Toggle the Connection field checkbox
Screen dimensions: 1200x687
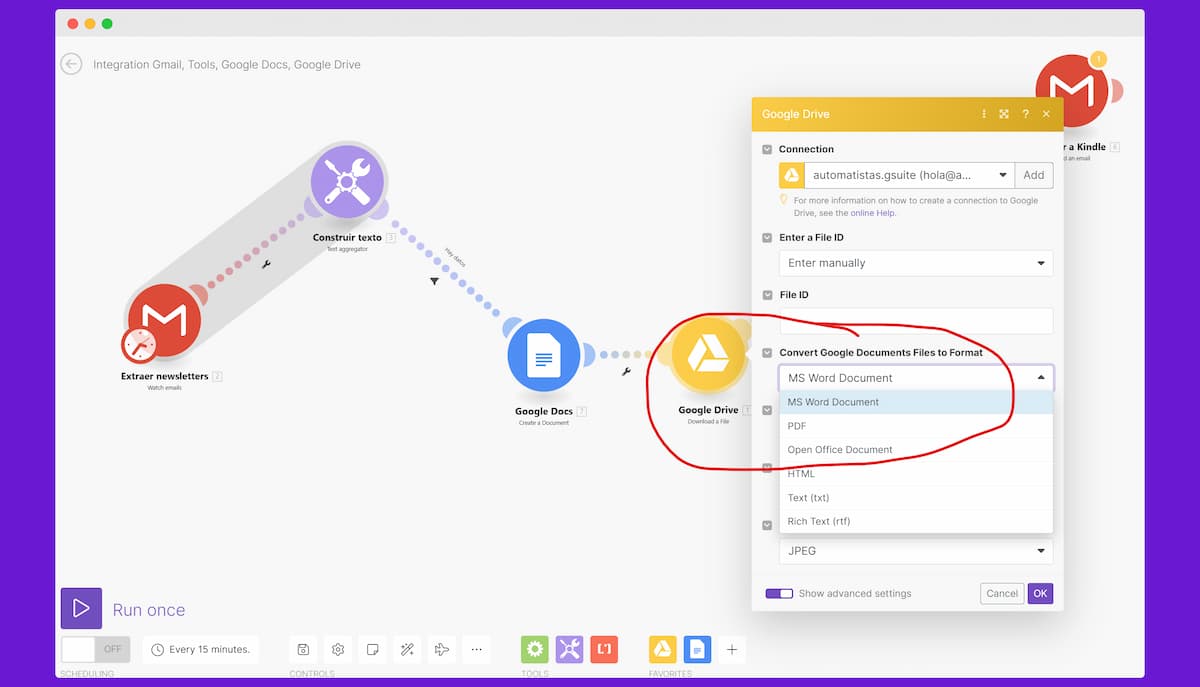(x=767, y=149)
